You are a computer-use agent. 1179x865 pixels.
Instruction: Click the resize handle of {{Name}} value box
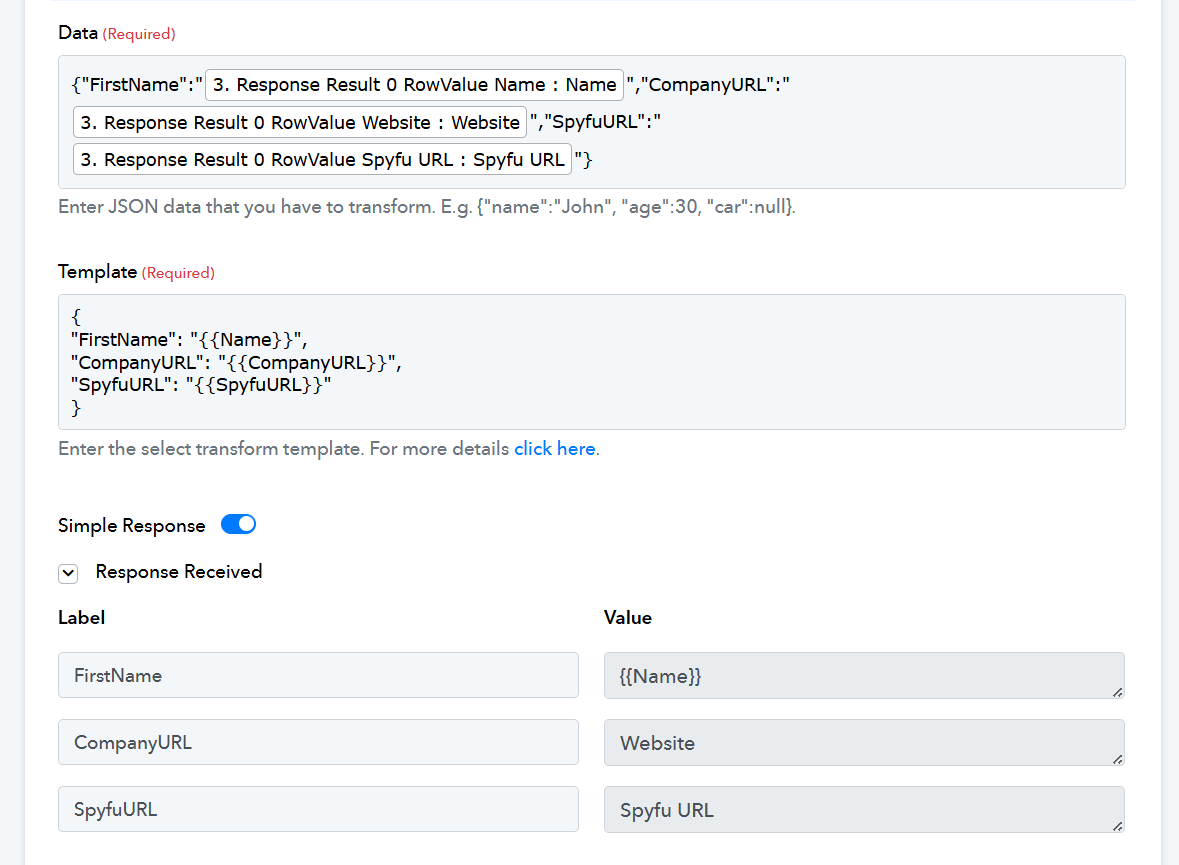[1117, 691]
